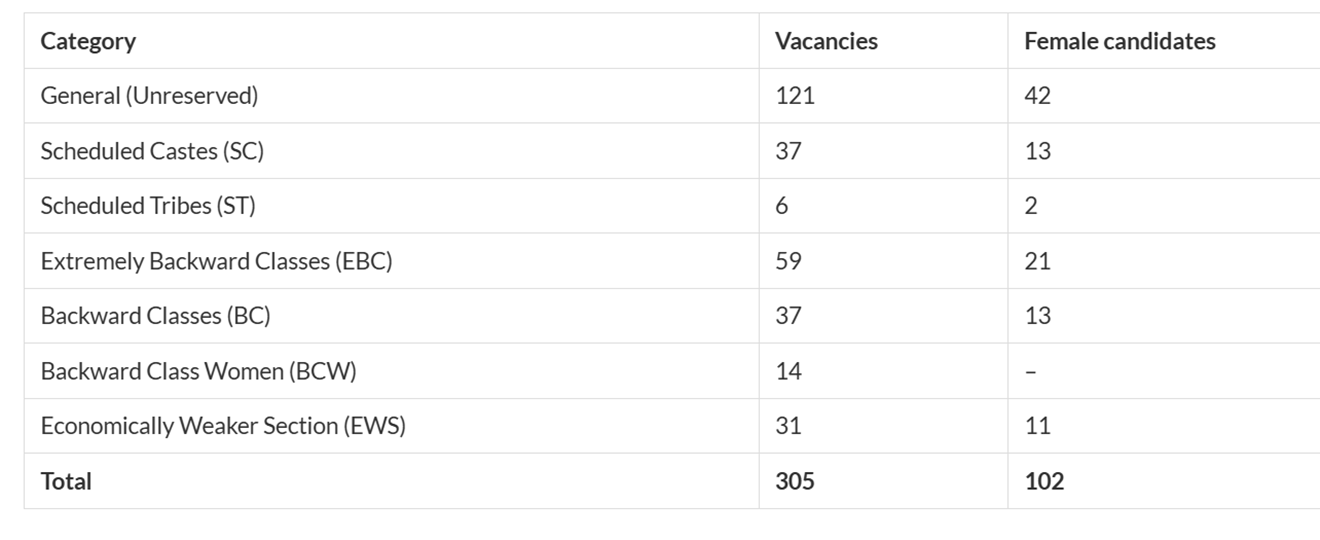Click the Female candidates column header
The image size is (1320, 540).
point(1119,41)
